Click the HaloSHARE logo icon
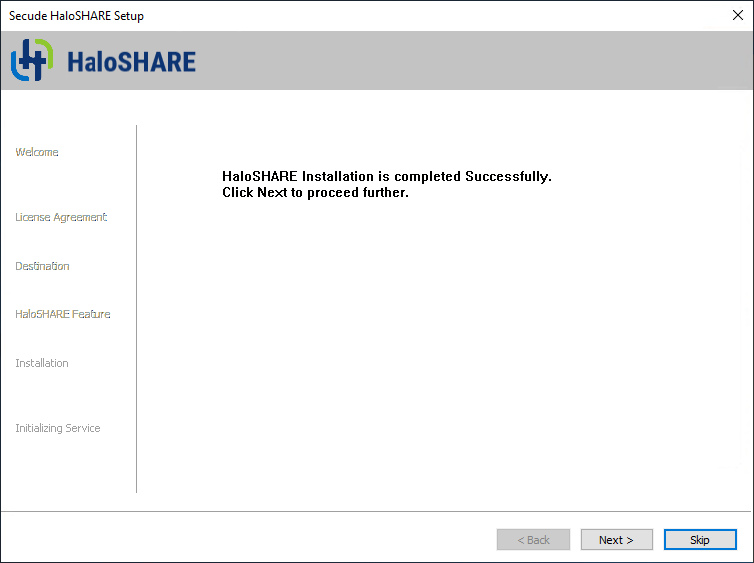The height and width of the screenshot is (563, 754). pyautogui.click(x=30, y=61)
